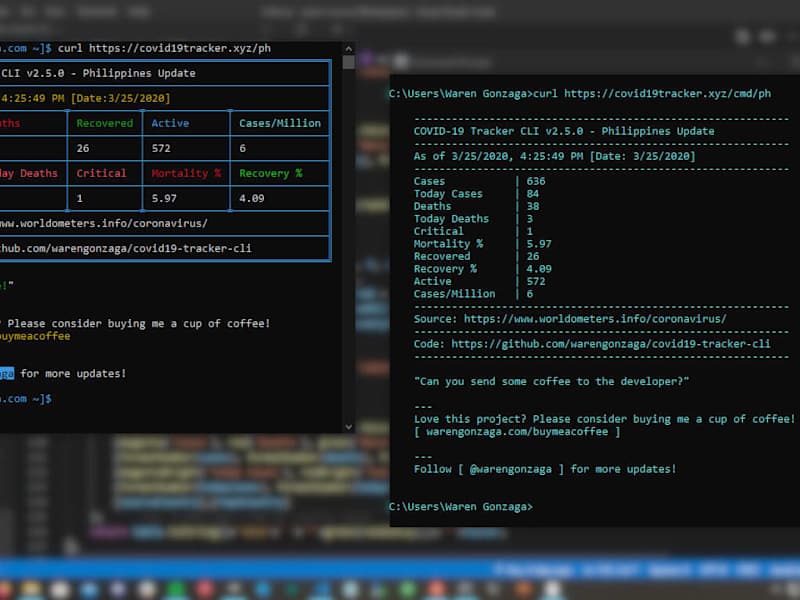Grab the left terminal's scrollbar thumb
800x600 pixels.
(x=348, y=62)
